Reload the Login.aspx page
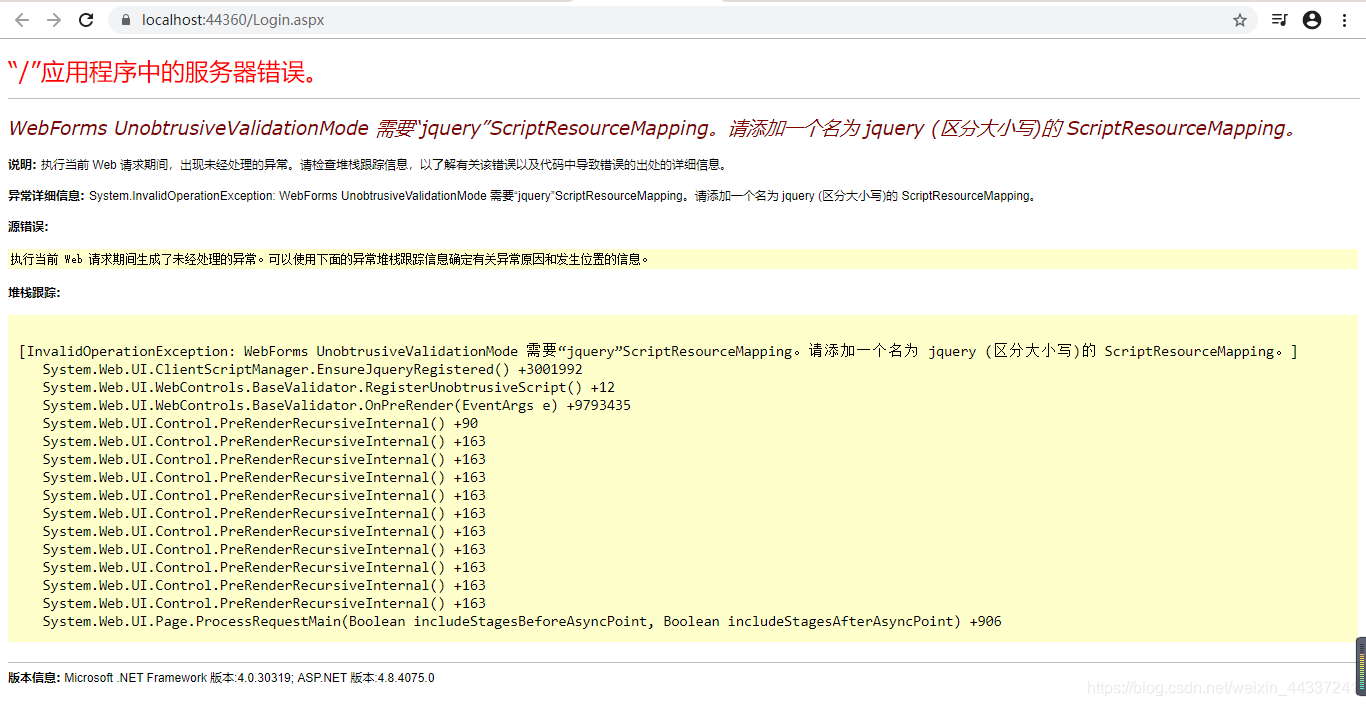Screen dimensions: 1366x706 click(86, 19)
